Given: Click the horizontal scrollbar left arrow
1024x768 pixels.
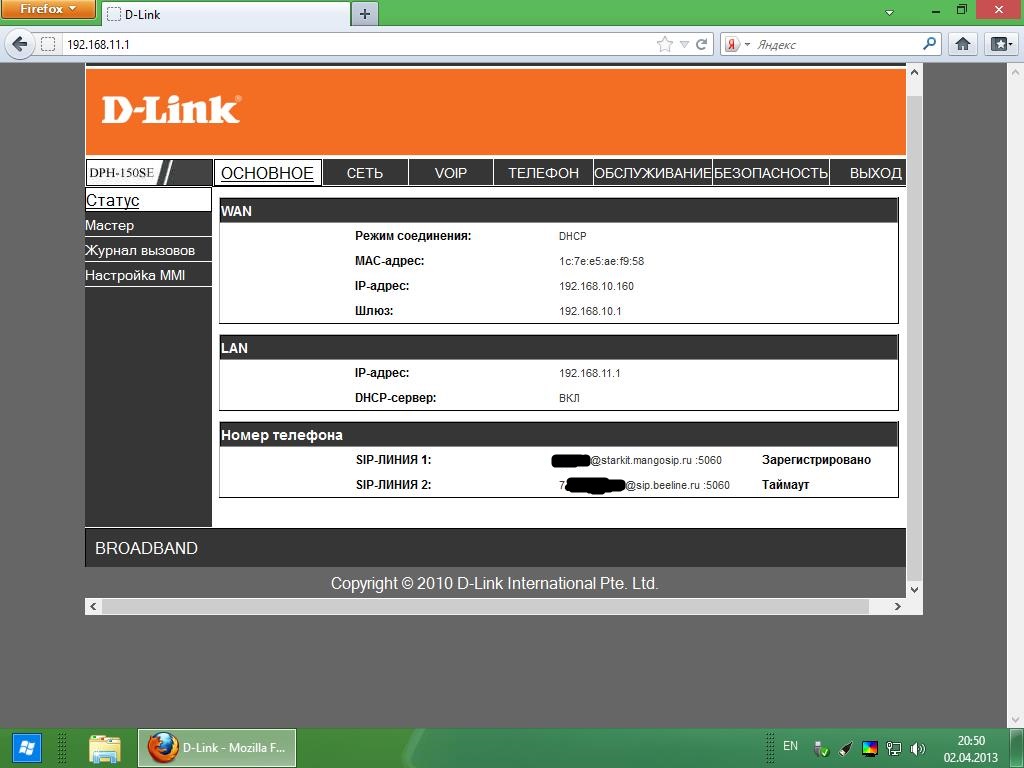Looking at the screenshot, I should coord(93,606).
